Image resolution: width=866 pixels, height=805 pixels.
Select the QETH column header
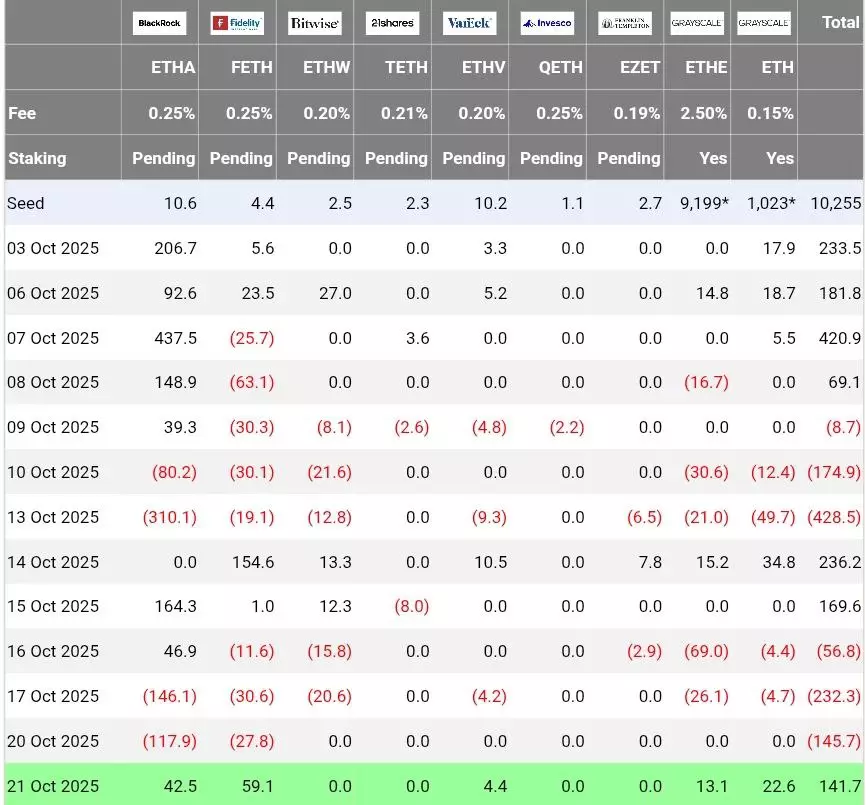click(560, 68)
